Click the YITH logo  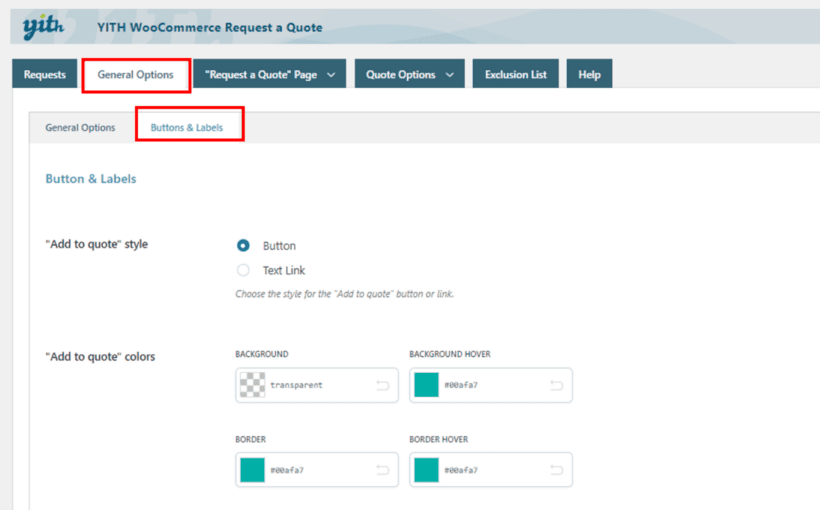pos(43,26)
